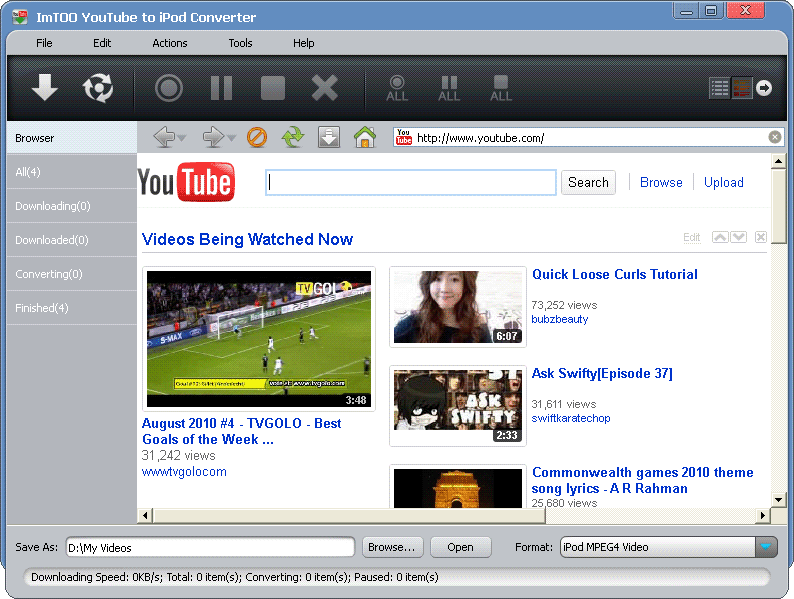Open the Help menu
This screenshot has width=794, height=599.
click(x=303, y=43)
